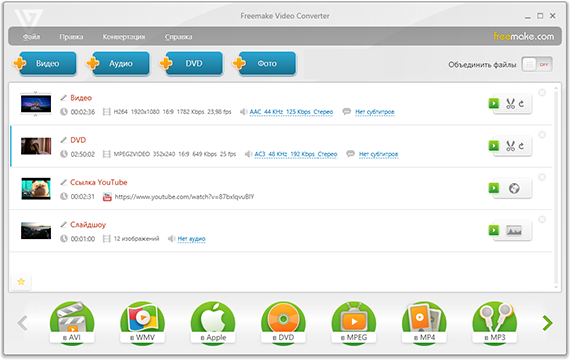Convert to MPEG format
The height and width of the screenshot is (360, 570).
(354, 323)
